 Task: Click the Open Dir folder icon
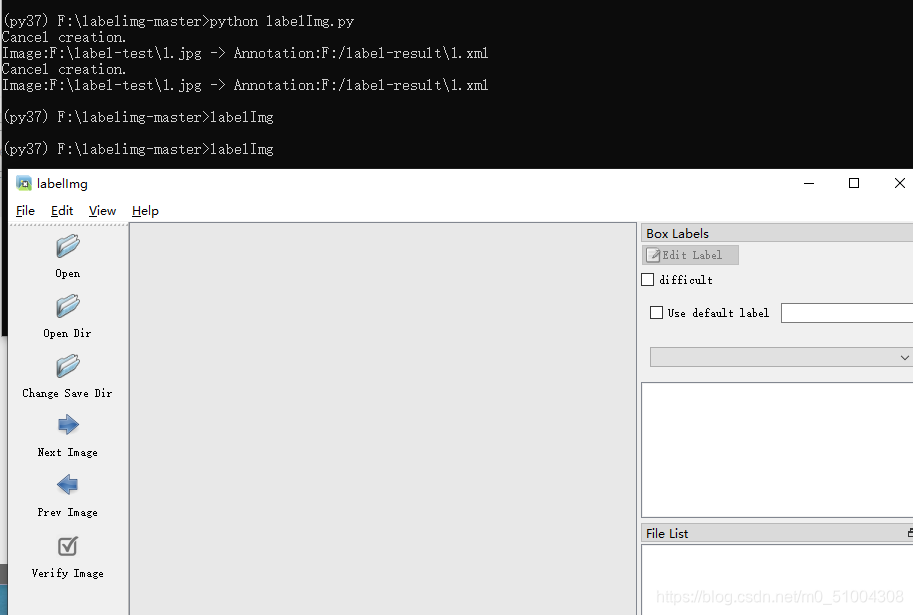pyautogui.click(x=68, y=306)
